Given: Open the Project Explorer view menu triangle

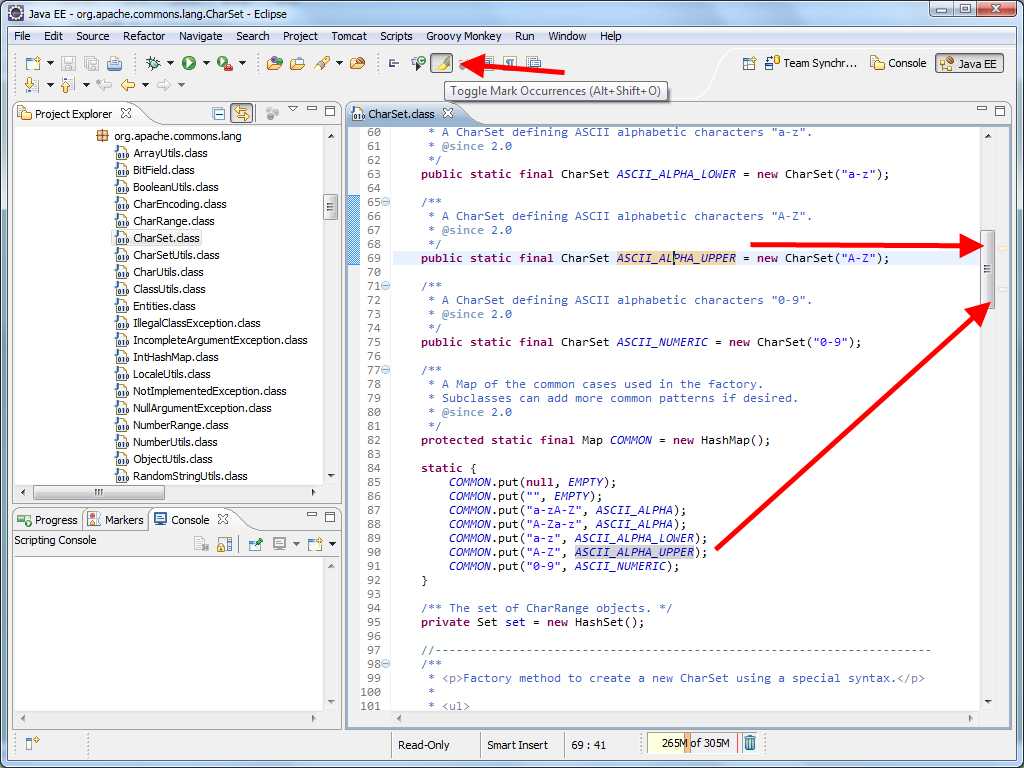Looking at the screenshot, I should point(293,109).
